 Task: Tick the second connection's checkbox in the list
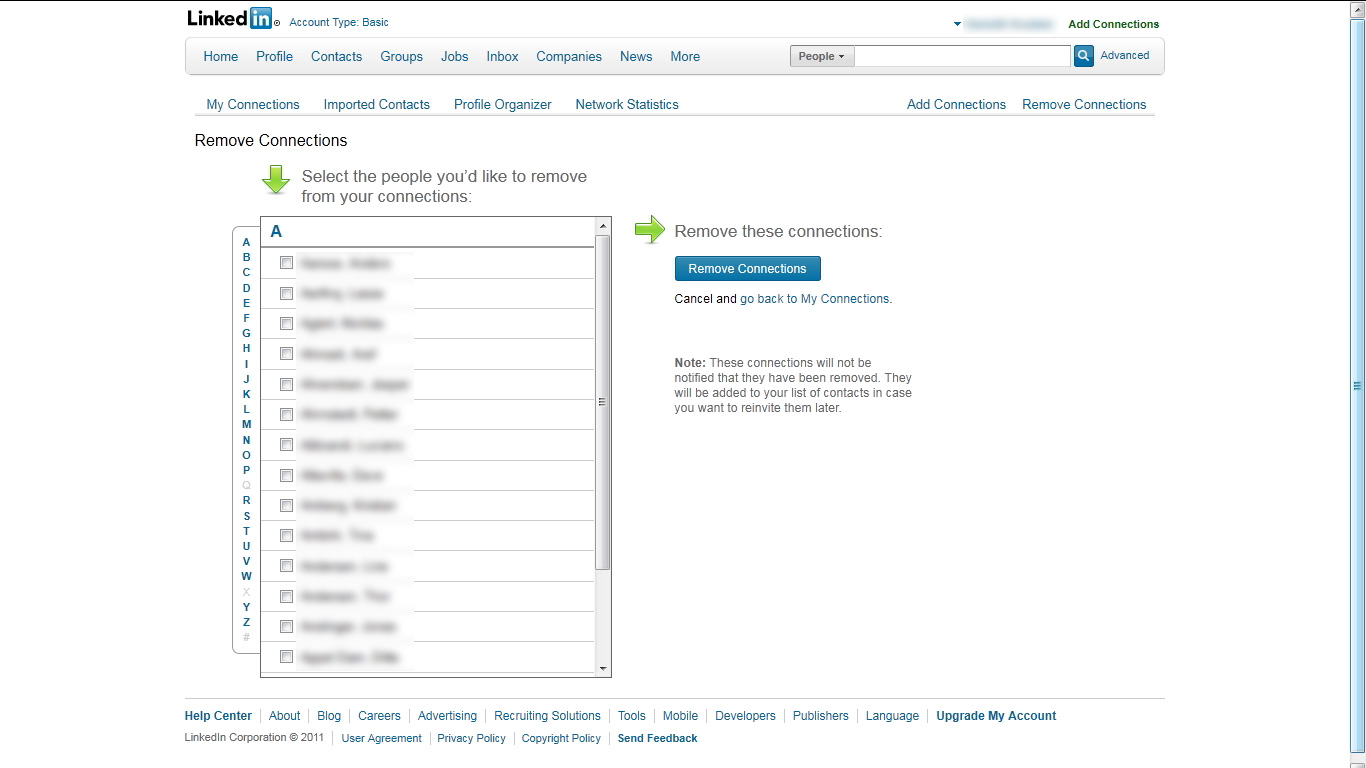(x=287, y=293)
